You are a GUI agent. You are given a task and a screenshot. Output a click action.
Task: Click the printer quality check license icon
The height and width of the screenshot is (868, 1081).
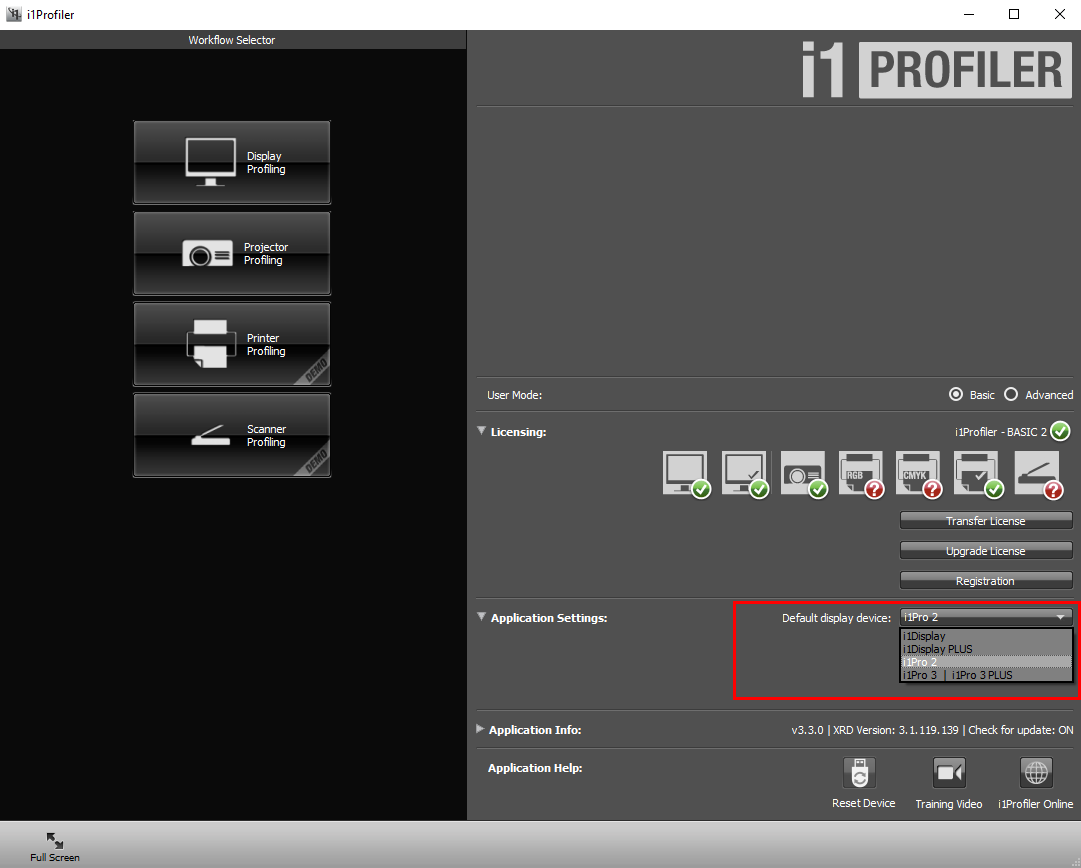[978, 474]
